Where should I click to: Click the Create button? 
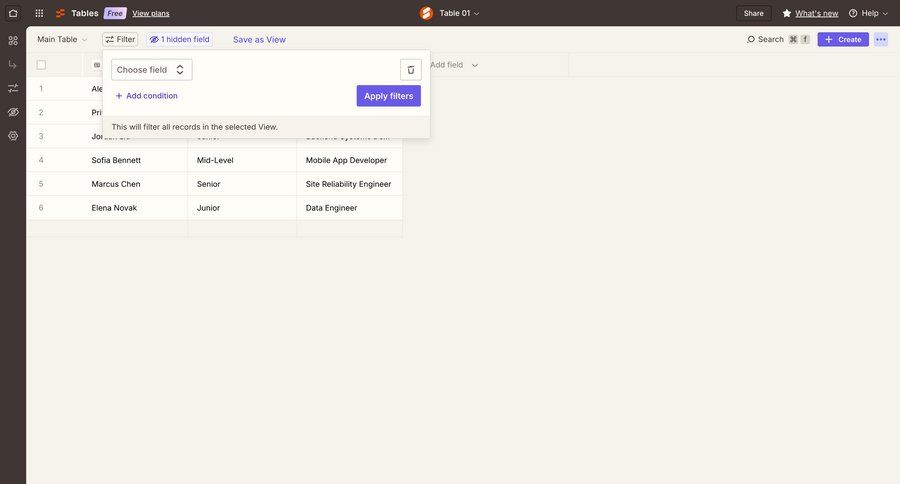[x=843, y=40]
